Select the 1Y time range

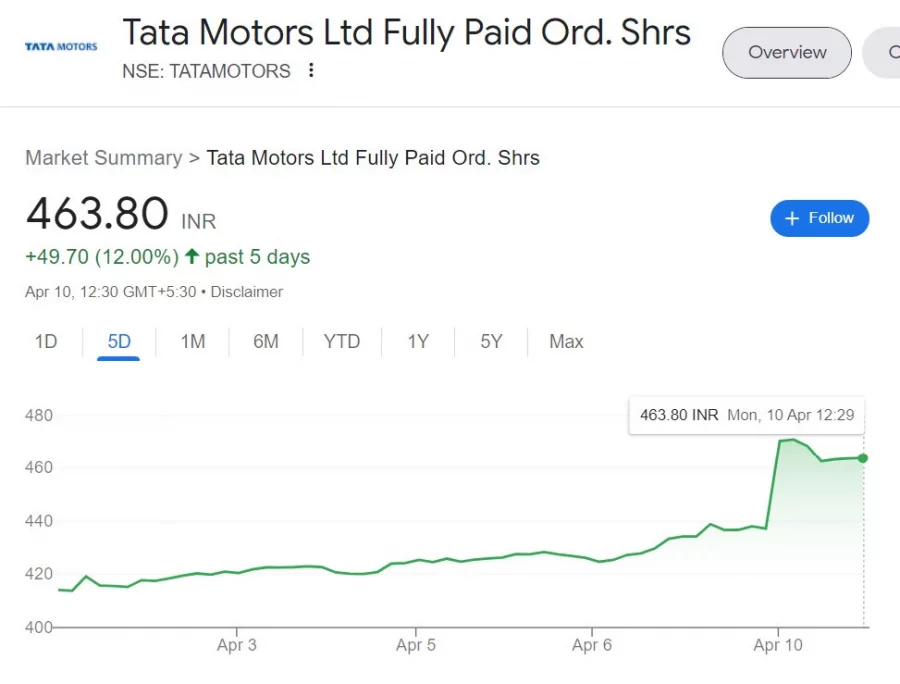[x=417, y=341]
